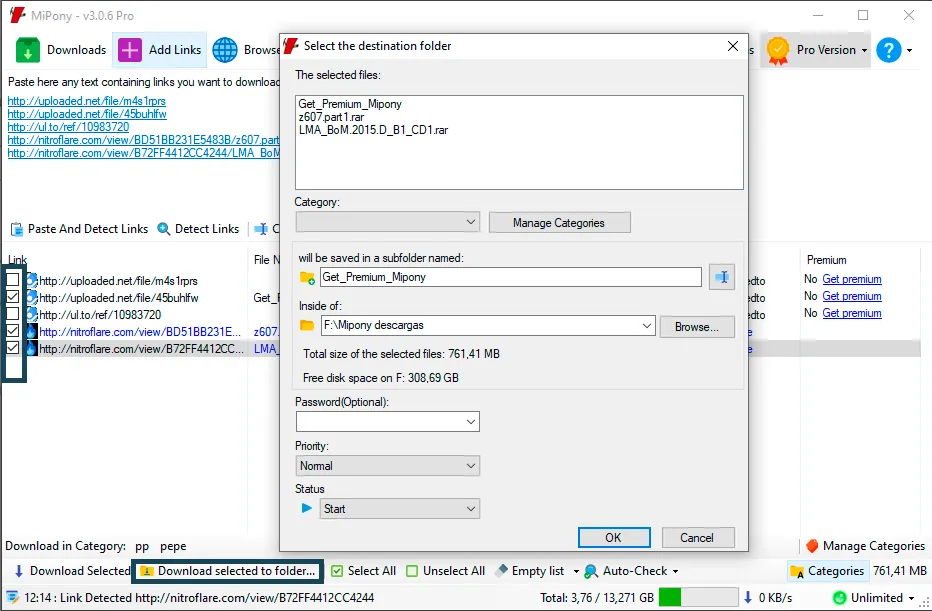Click the Select All option
The width and height of the screenshot is (932, 611).
pos(363,571)
